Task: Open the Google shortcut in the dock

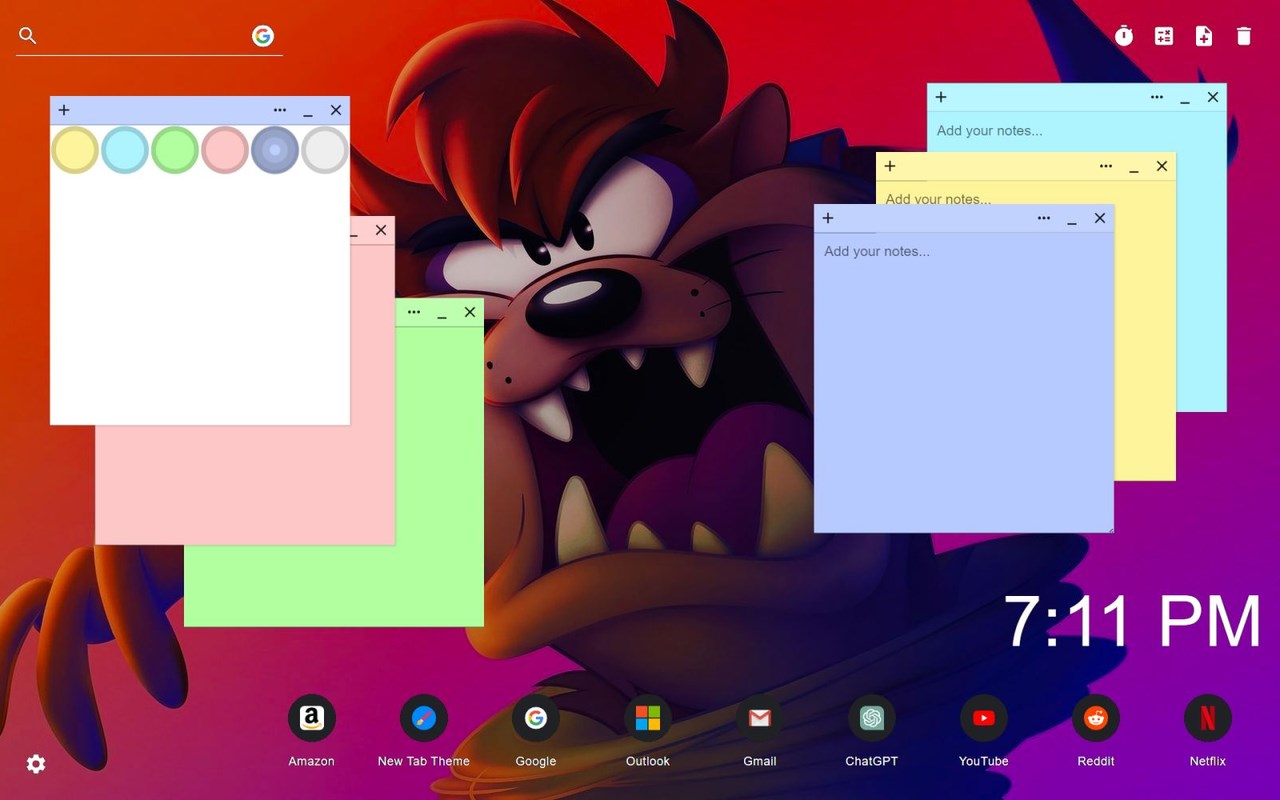Action: 536,718
